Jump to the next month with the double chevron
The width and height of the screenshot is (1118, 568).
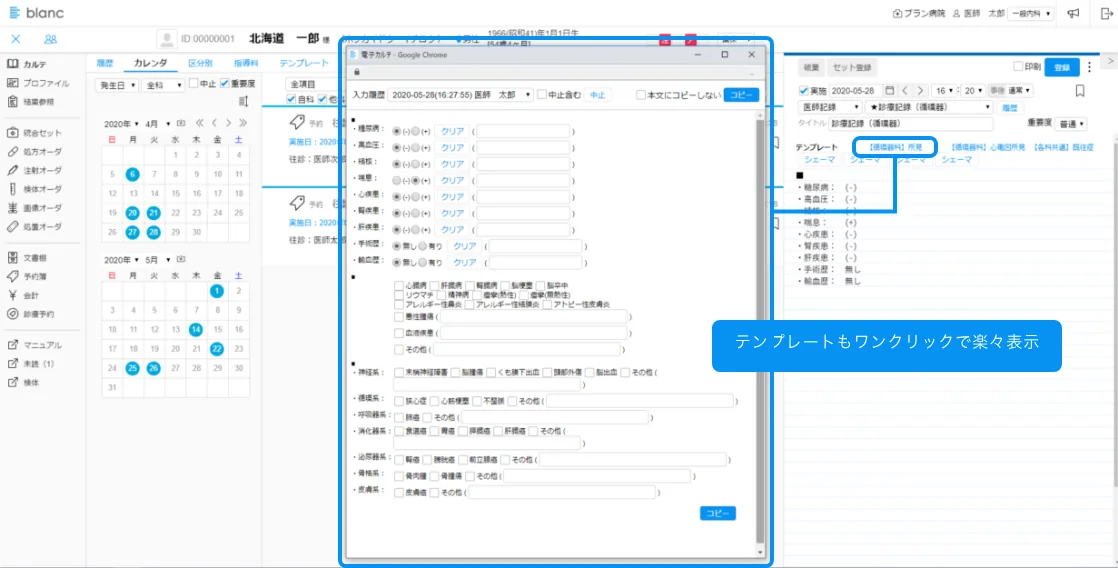243,123
